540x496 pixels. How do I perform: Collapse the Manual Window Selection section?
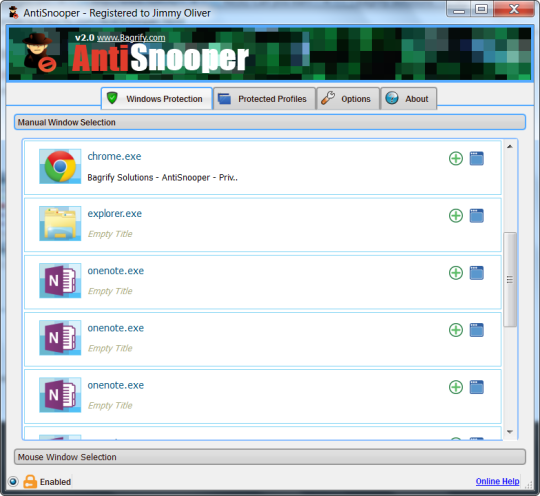click(x=270, y=122)
